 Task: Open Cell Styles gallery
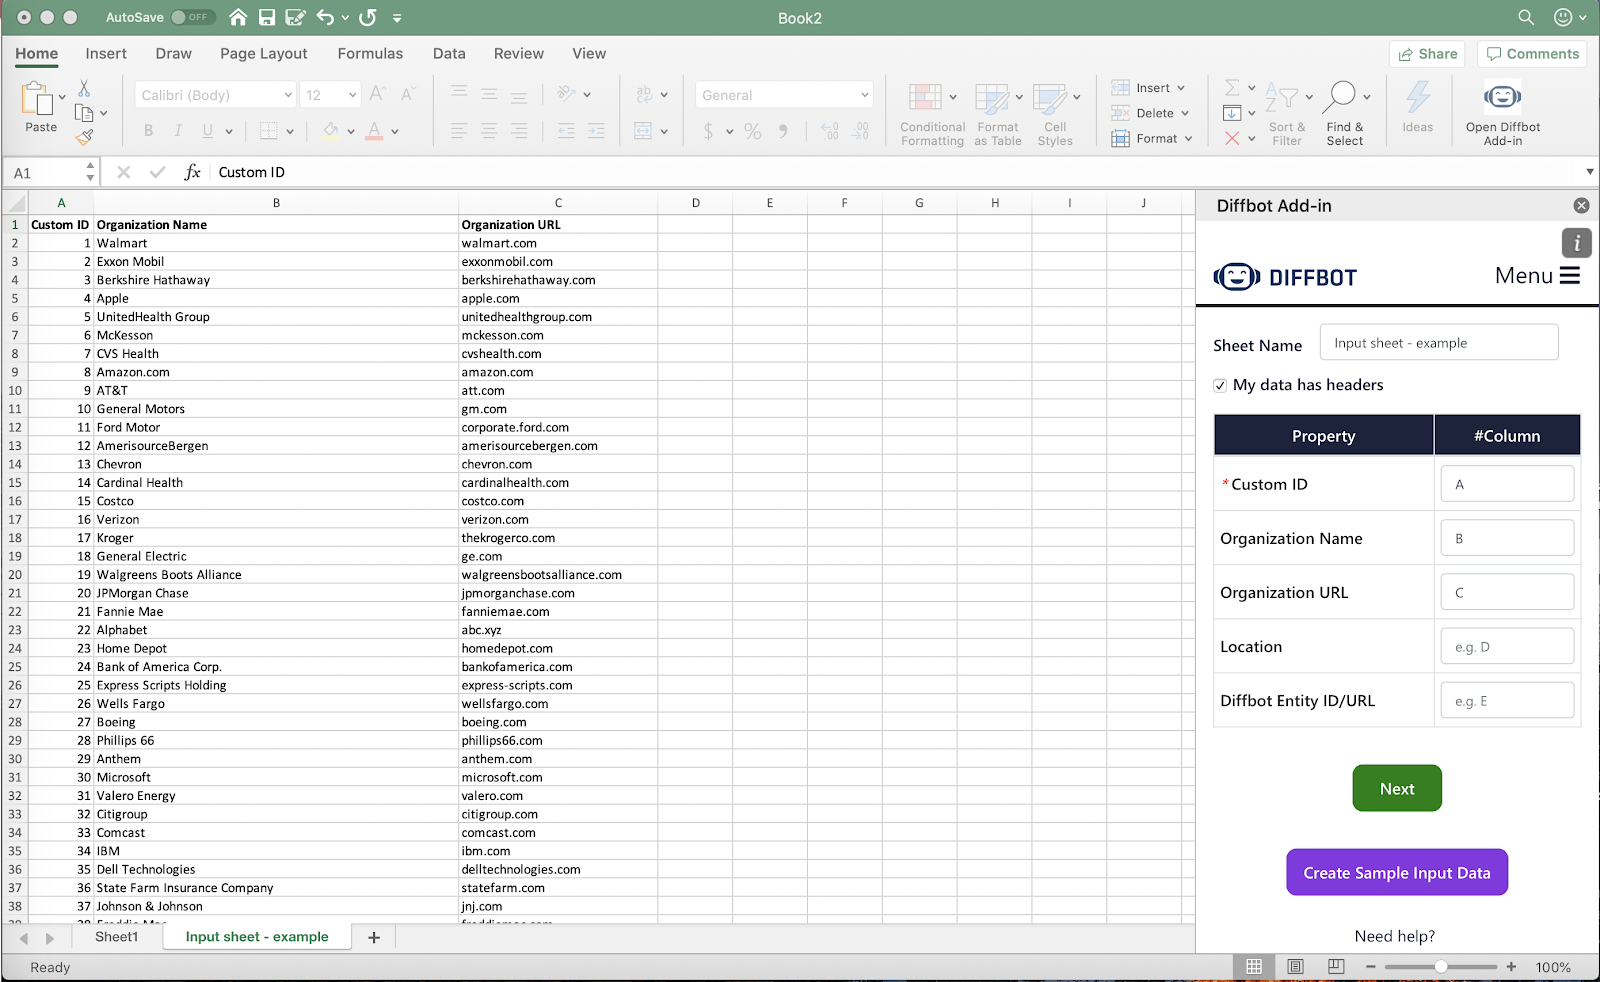[x=1055, y=114]
